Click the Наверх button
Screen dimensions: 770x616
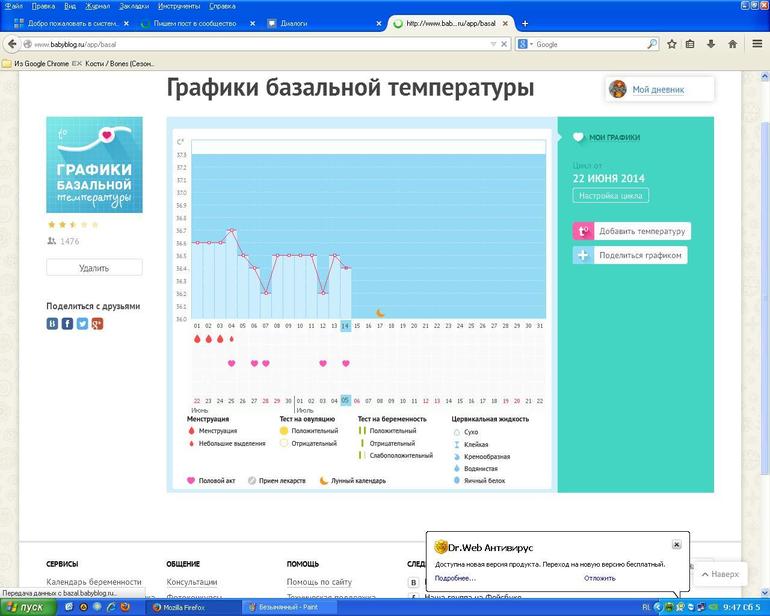(720, 574)
